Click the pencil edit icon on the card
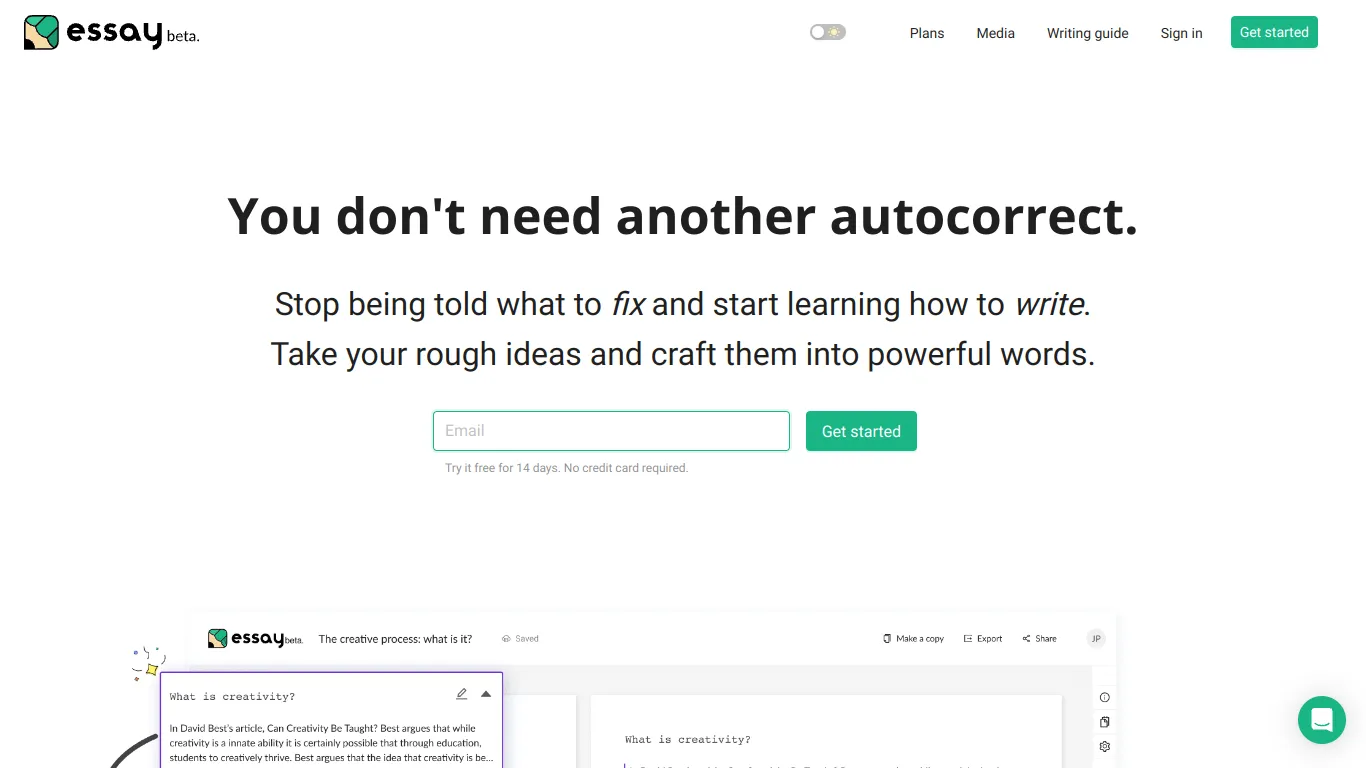The image size is (1366, 768). [462, 693]
